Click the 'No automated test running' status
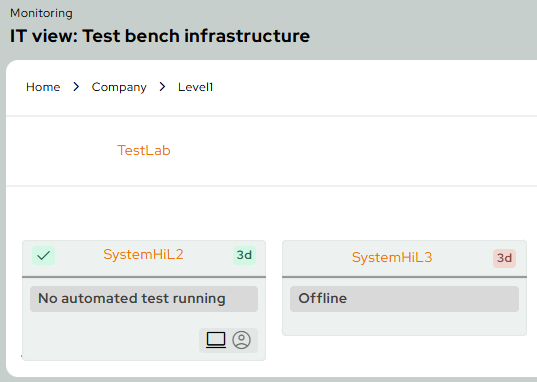The width and height of the screenshot is (537, 382). [144, 299]
